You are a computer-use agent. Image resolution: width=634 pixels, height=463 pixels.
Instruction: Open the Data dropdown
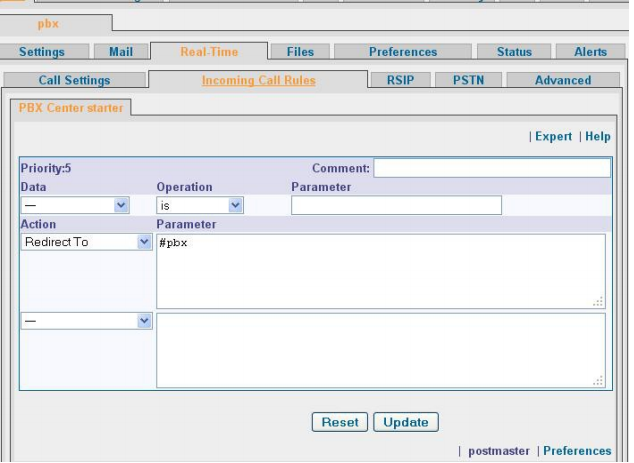tap(75, 205)
